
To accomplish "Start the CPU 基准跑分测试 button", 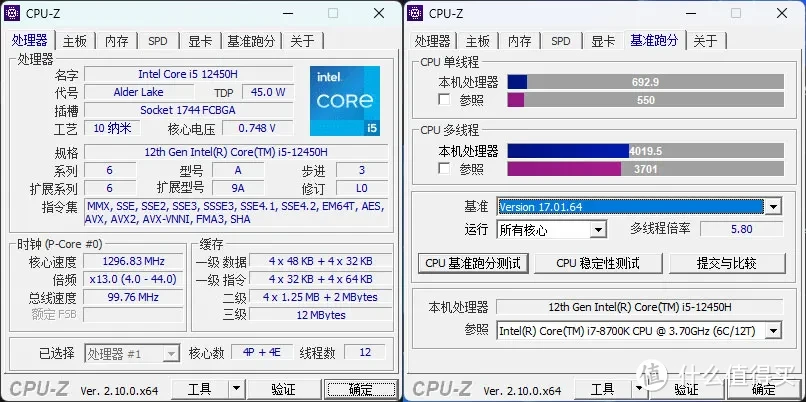I will 473,264.
